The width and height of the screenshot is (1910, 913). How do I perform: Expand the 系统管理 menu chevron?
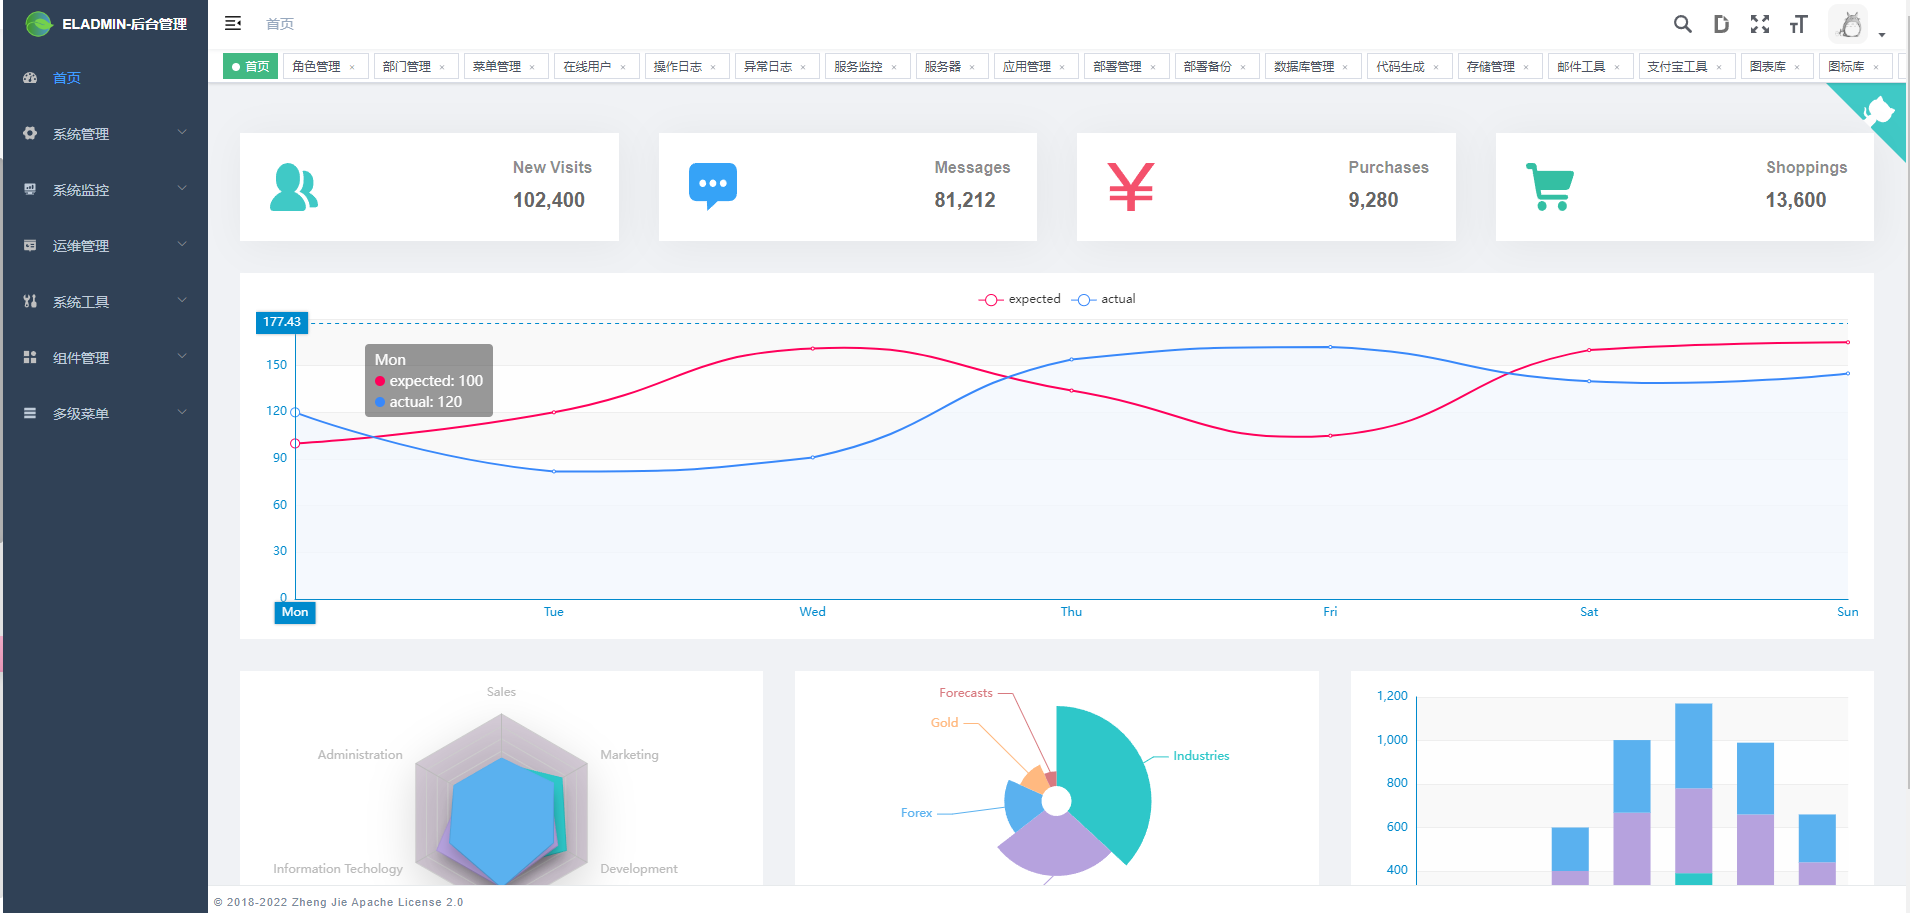[x=182, y=132]
